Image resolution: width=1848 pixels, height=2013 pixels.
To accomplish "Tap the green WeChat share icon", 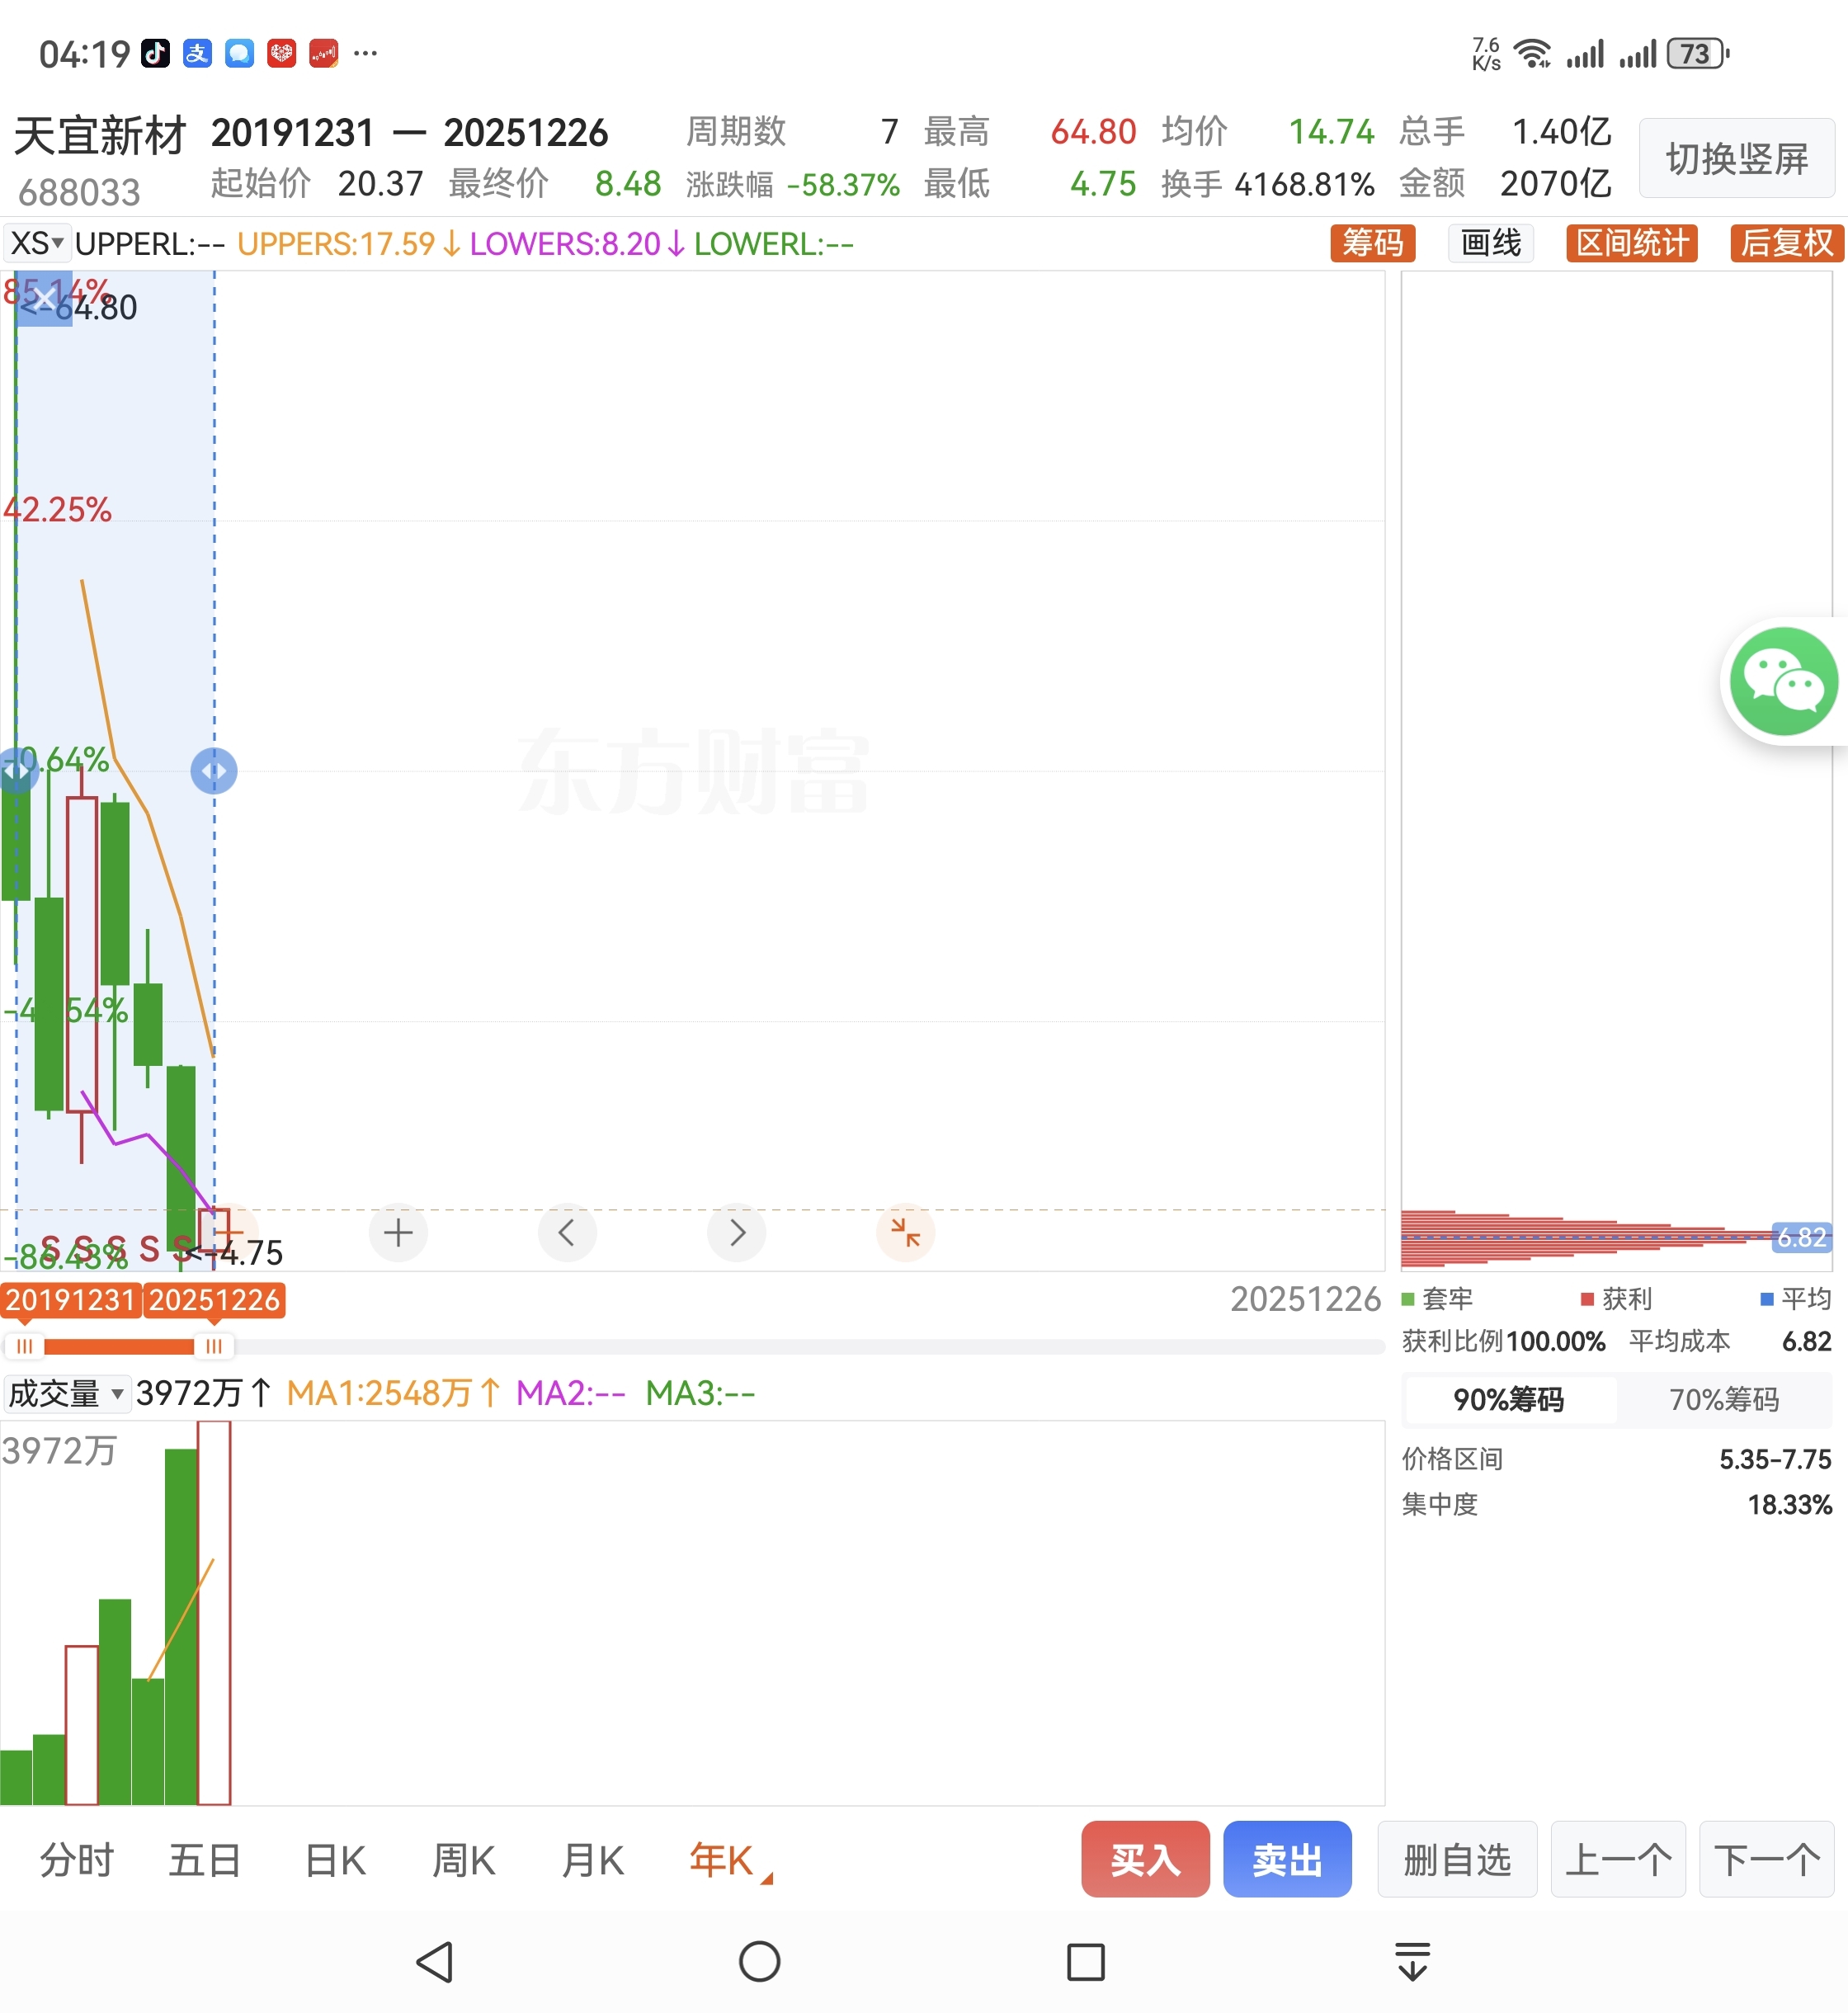I will tap(1785, 682).
